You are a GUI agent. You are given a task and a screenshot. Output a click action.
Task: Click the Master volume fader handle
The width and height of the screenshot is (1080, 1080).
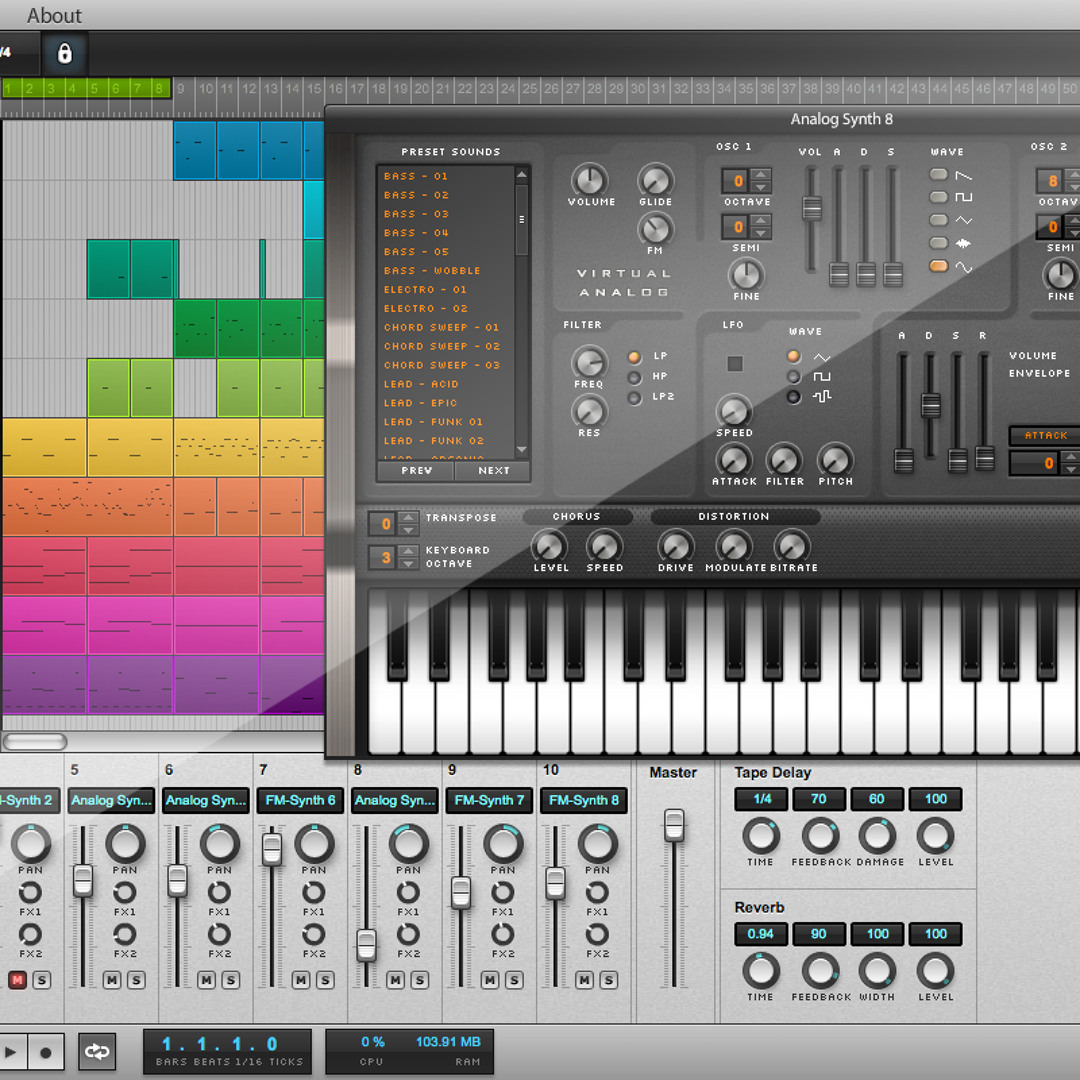(674, 825)
